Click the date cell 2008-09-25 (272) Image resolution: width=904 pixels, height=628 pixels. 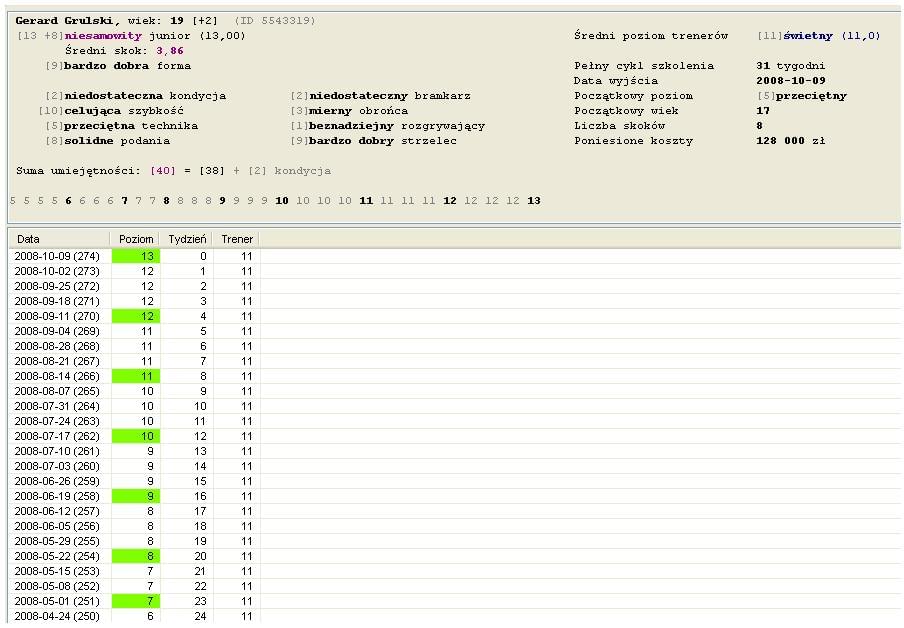(x=57, y=286)
